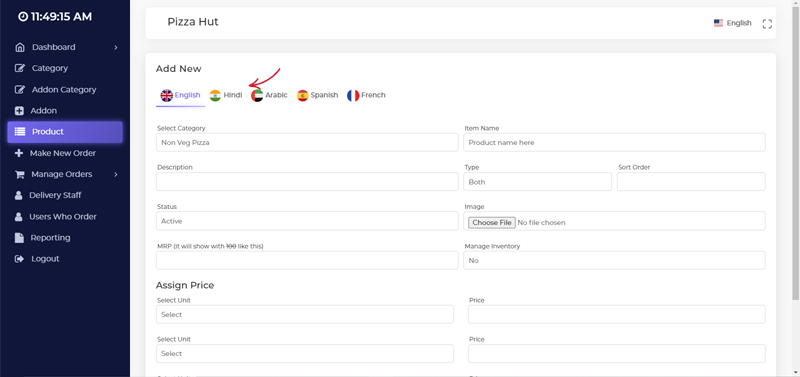Open the Status dropdown showing Active

point(307,221)
